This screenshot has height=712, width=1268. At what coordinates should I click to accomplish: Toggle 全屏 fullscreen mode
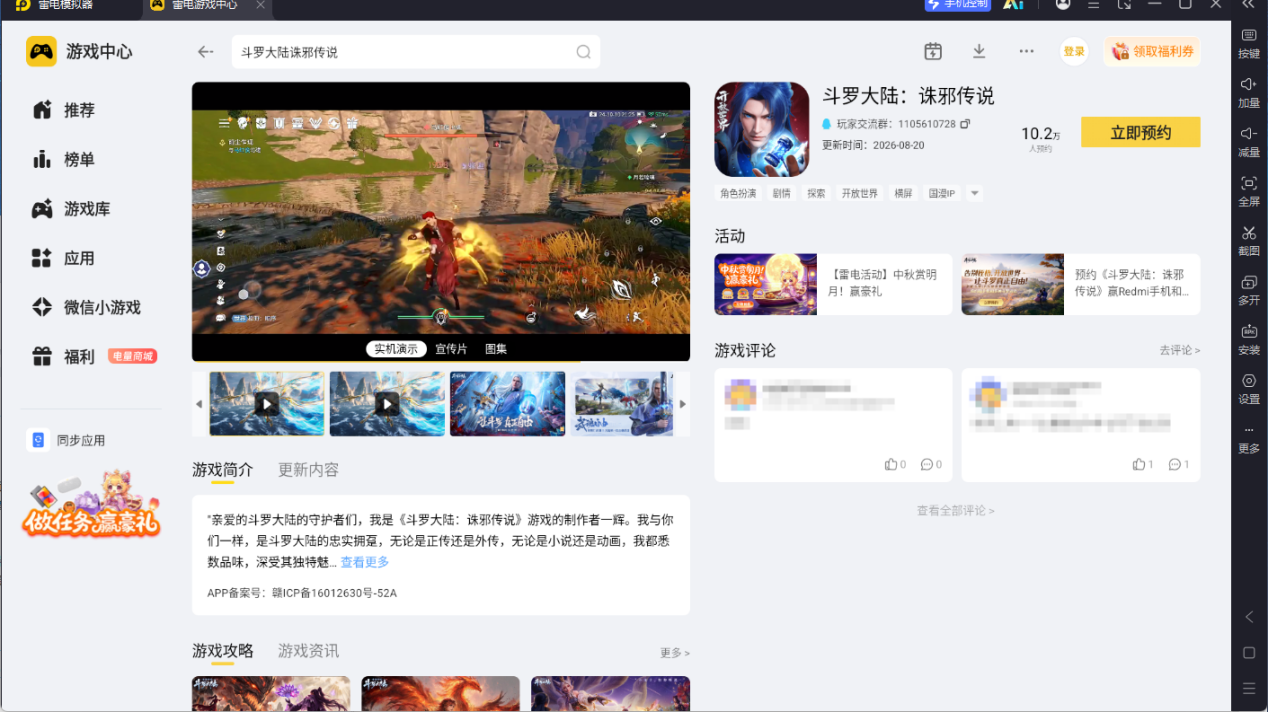[1249, 191]
